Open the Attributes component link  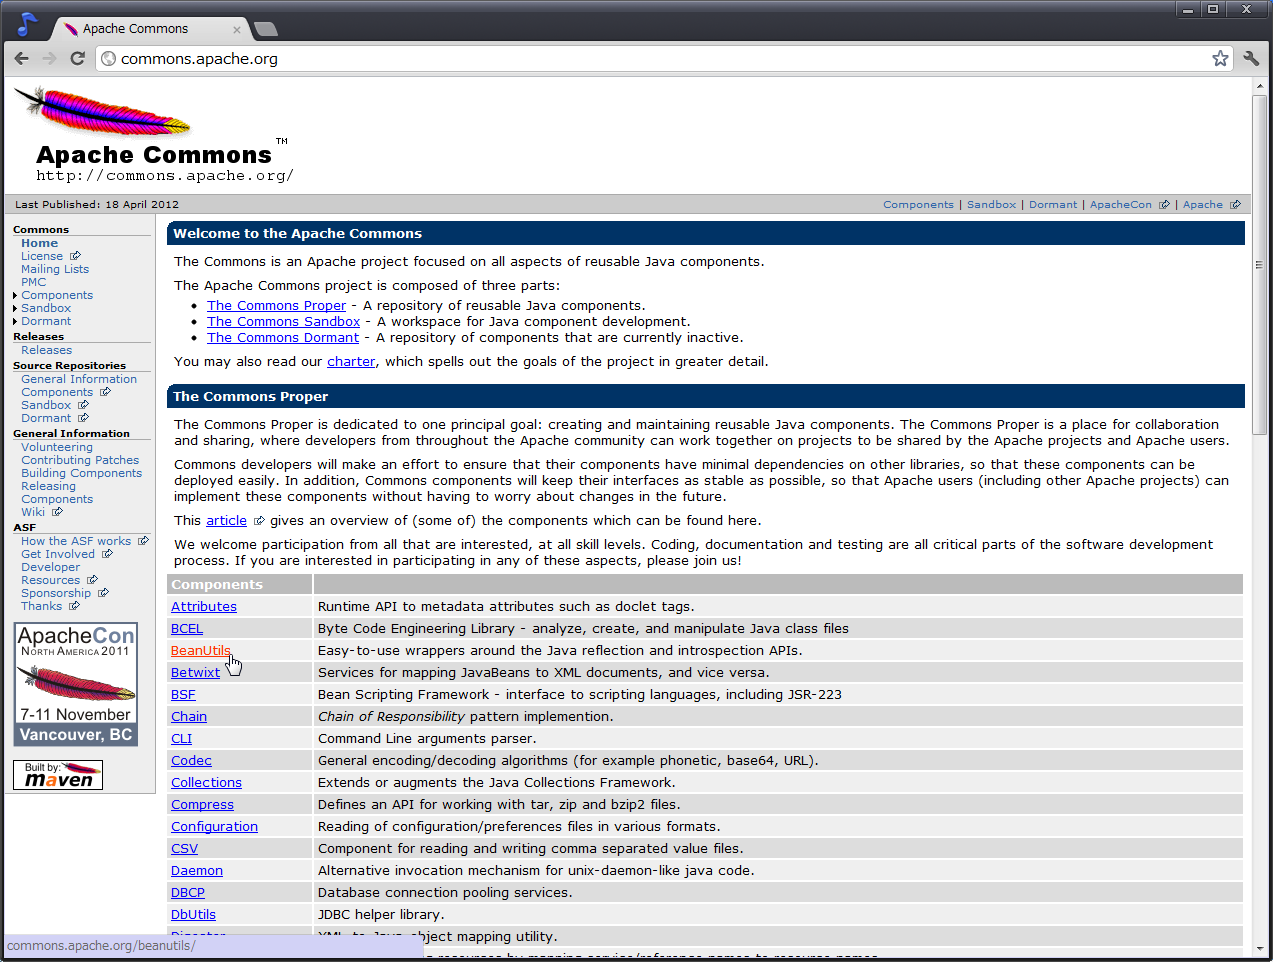(204, 607)
